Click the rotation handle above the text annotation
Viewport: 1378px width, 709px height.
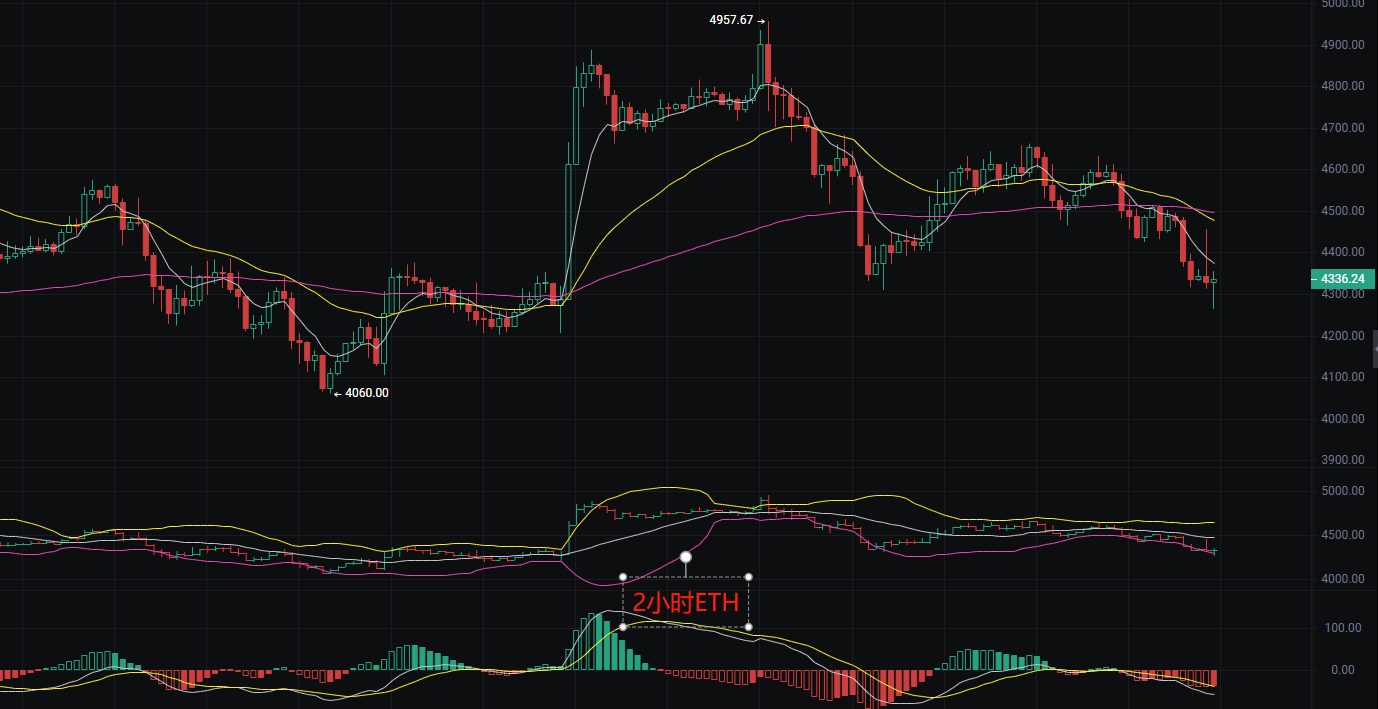point(685,557)
